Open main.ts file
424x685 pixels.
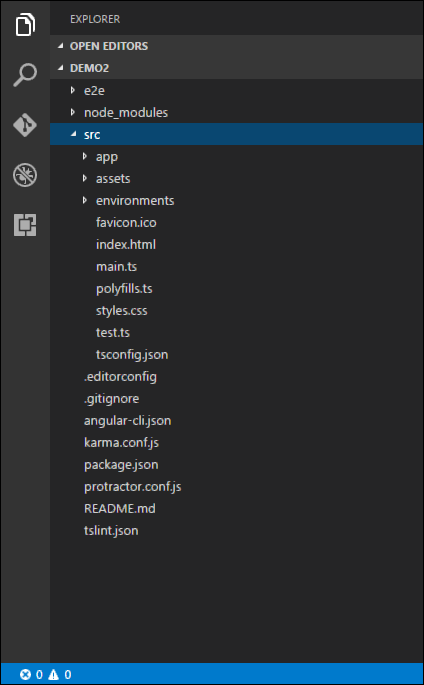click(x=116, y=266)
